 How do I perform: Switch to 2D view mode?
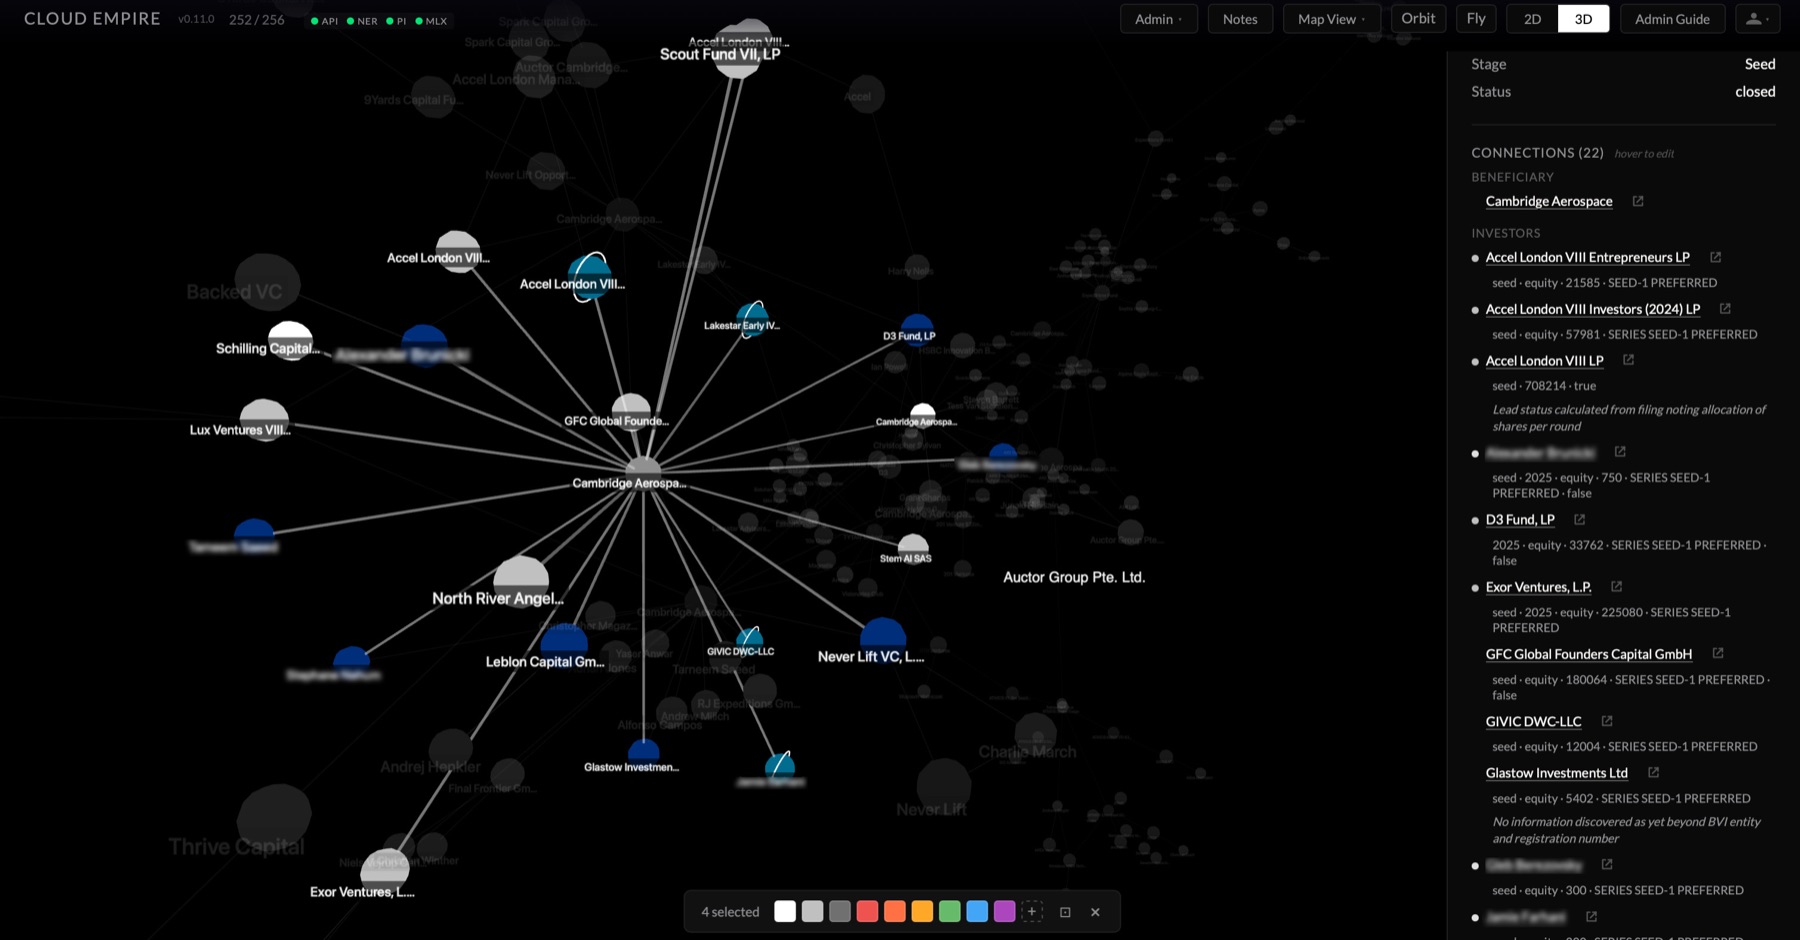(1532, 19)
